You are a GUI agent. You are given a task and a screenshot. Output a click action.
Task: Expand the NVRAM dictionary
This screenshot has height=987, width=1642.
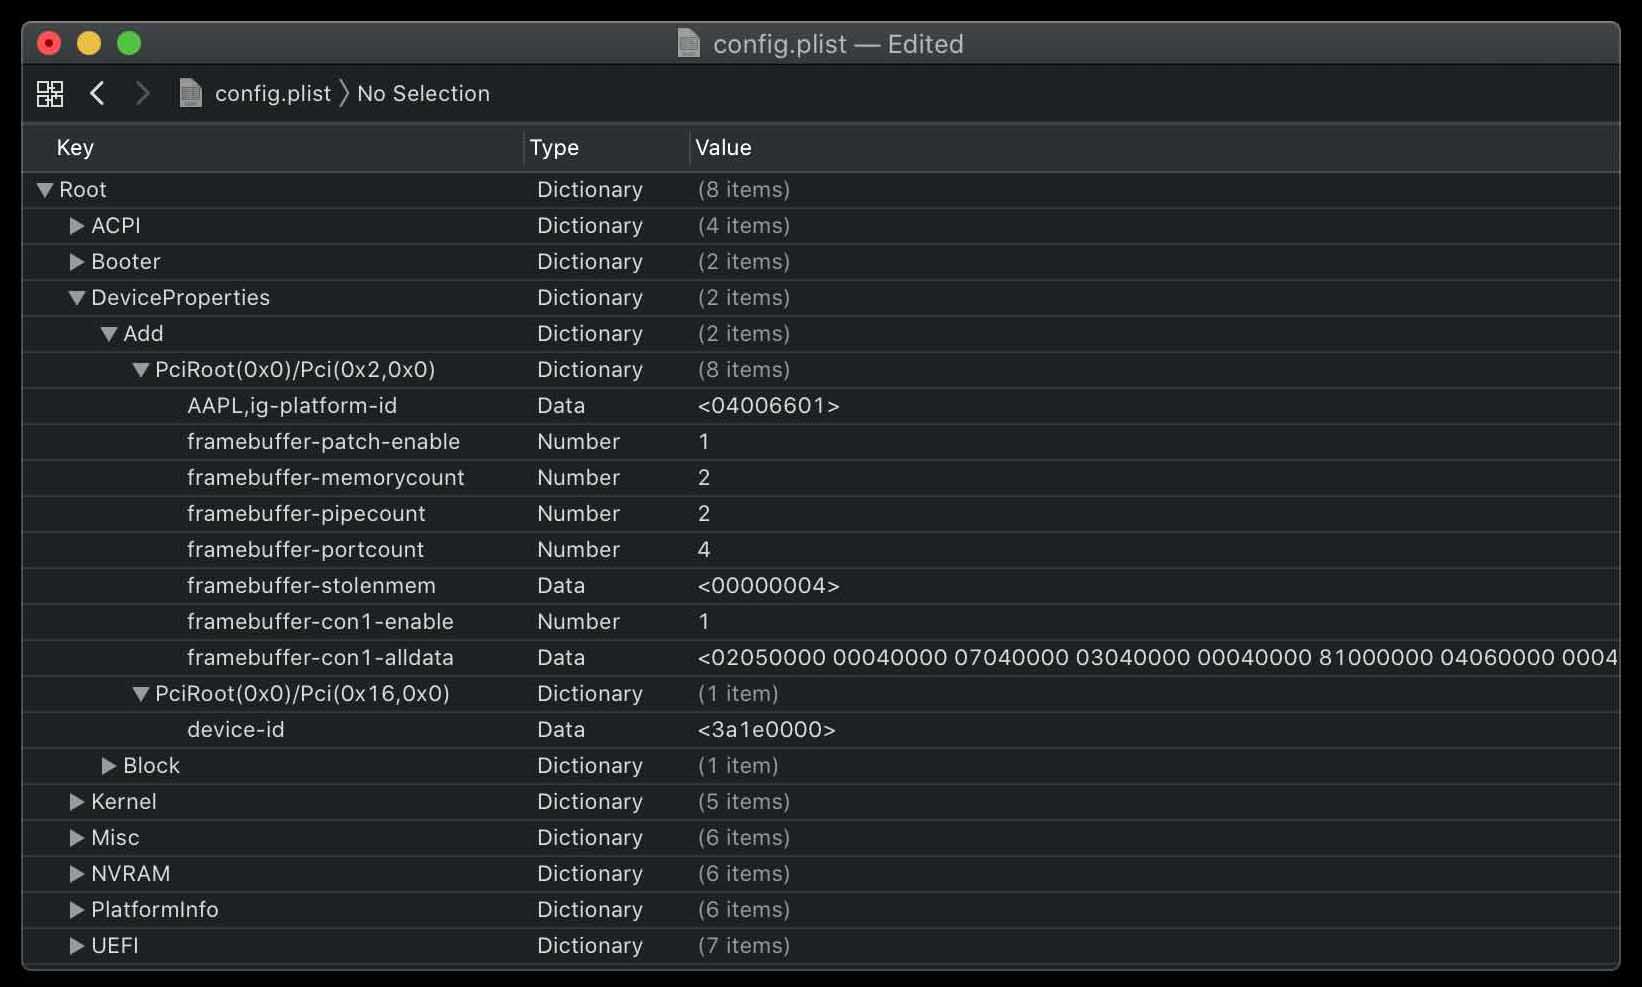77,874
